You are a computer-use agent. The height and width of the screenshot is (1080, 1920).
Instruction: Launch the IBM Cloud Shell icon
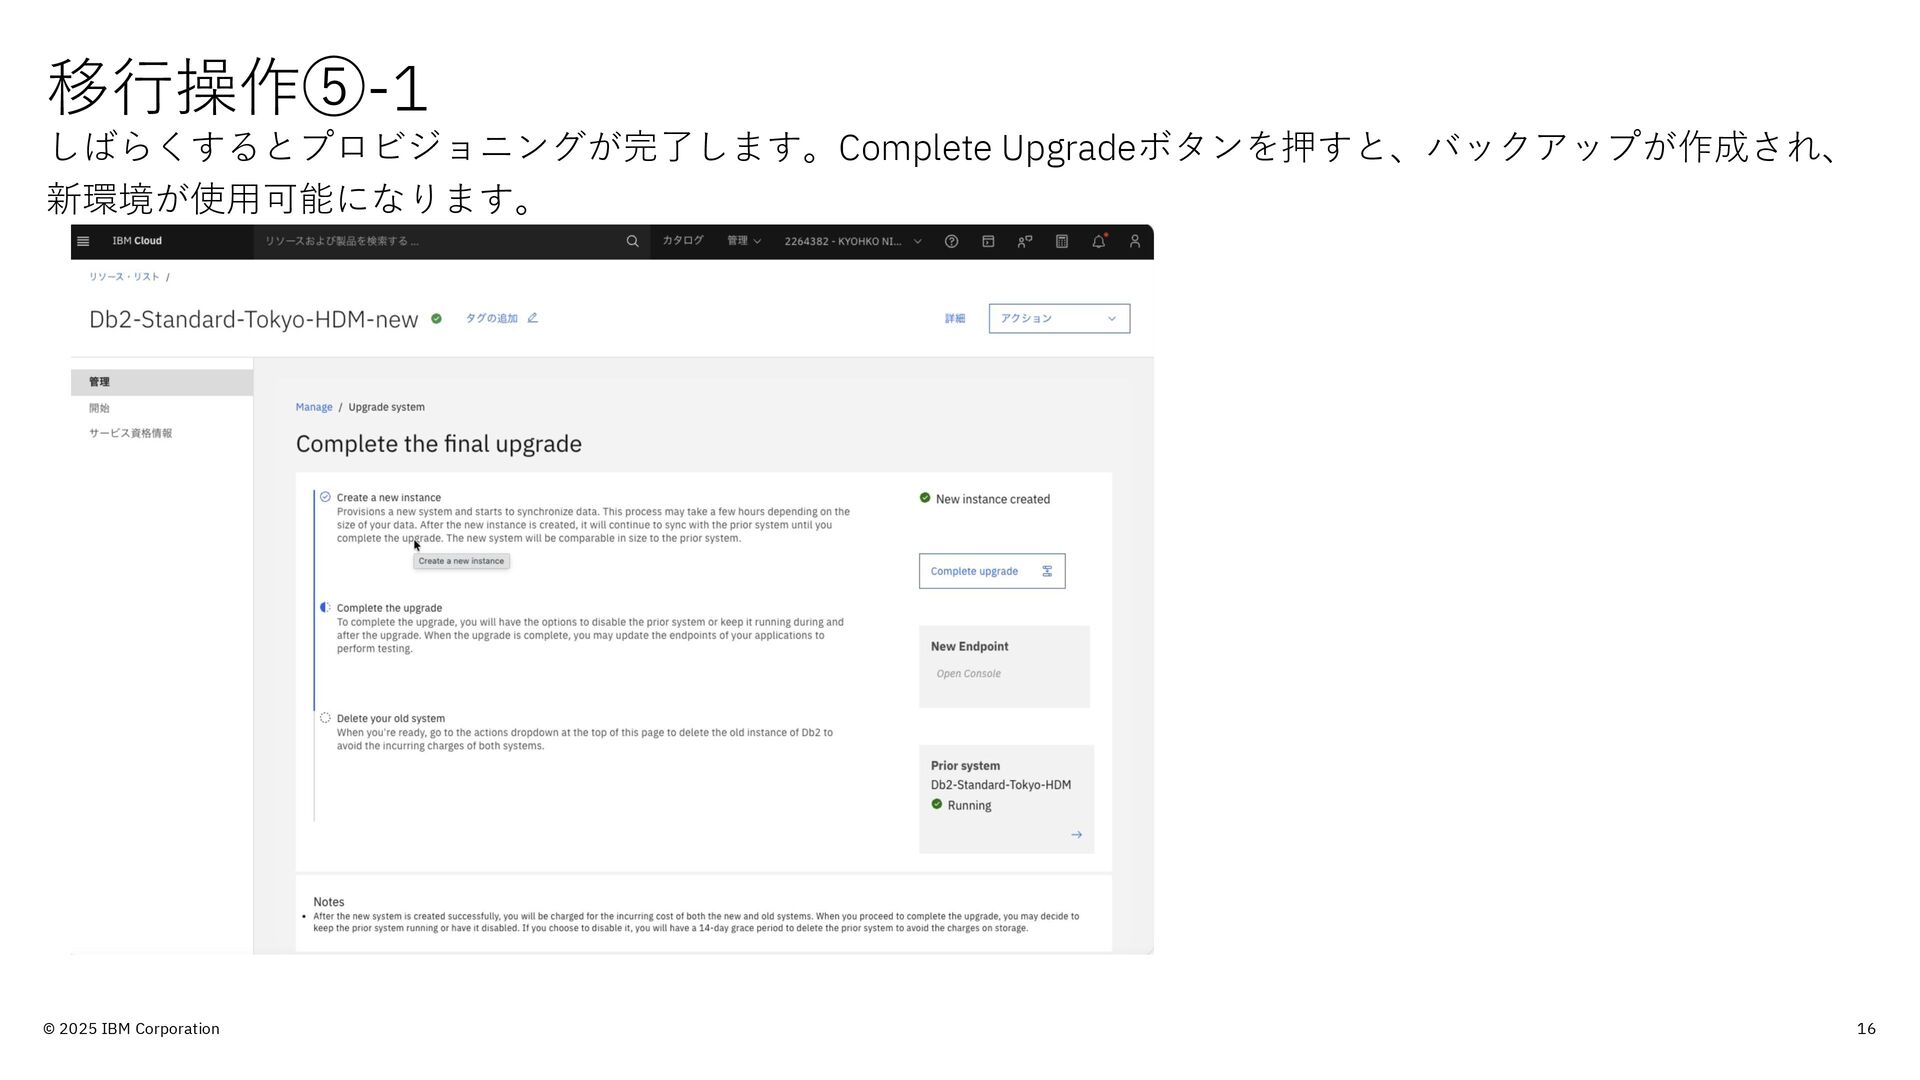click(988, 241)
